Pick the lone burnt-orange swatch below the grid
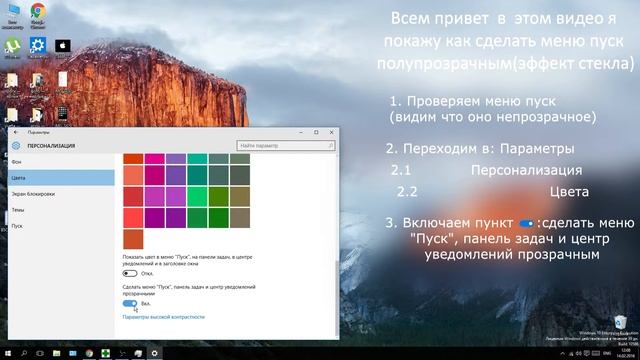The image size is (640, 360). click(x=133, y=239)
